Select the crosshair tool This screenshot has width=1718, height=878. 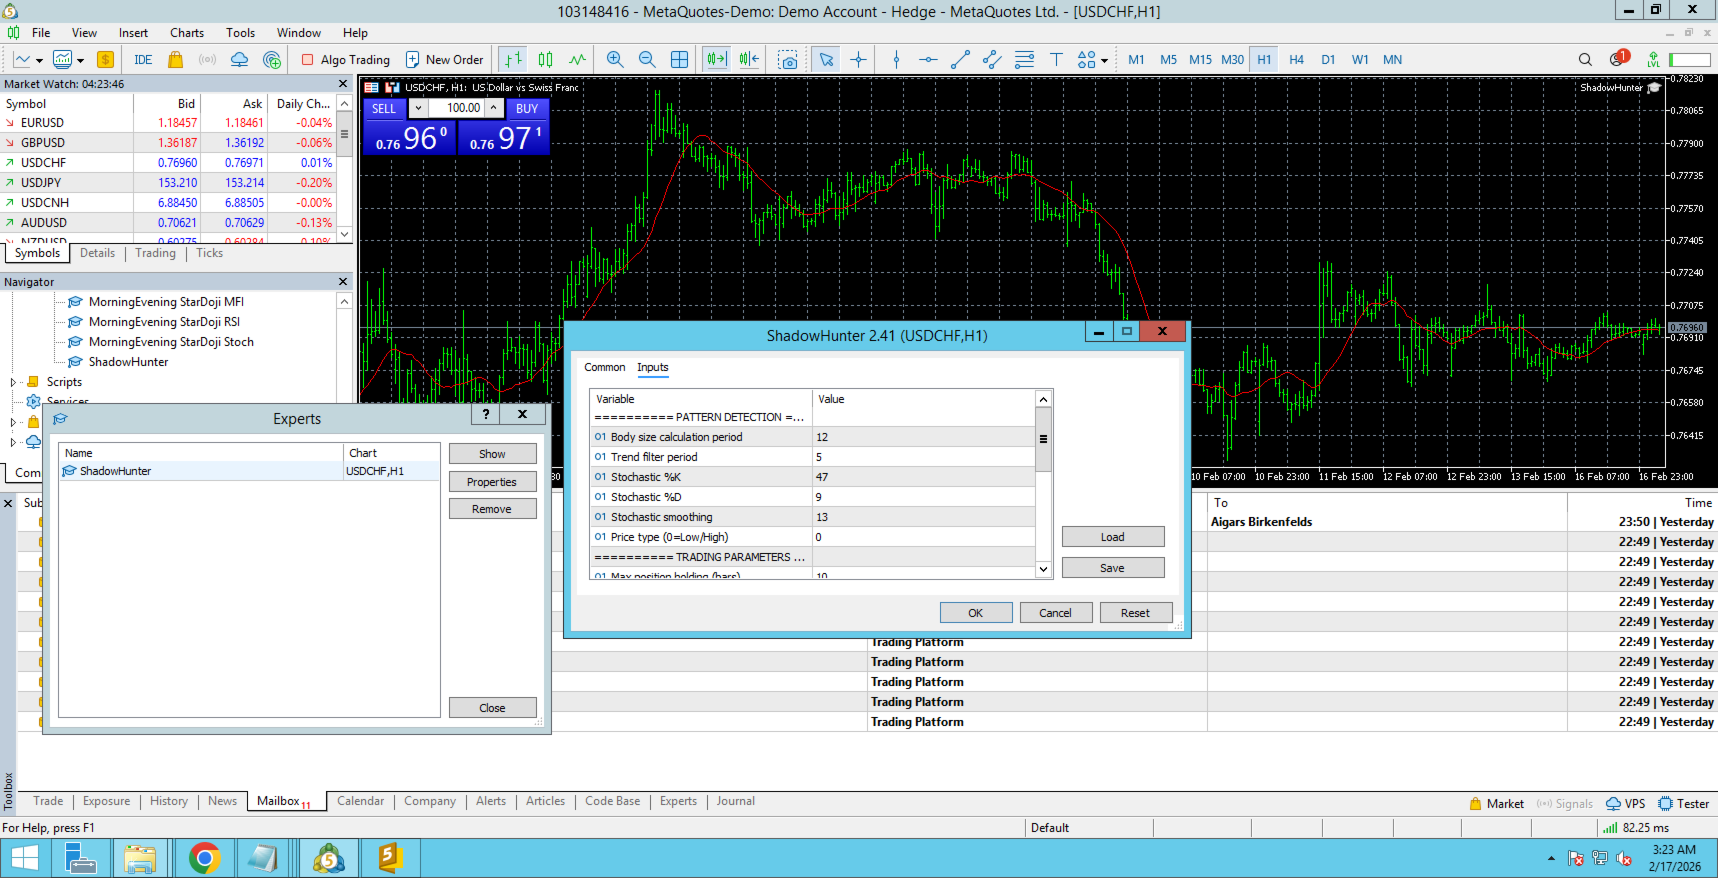tap(858, 60)
